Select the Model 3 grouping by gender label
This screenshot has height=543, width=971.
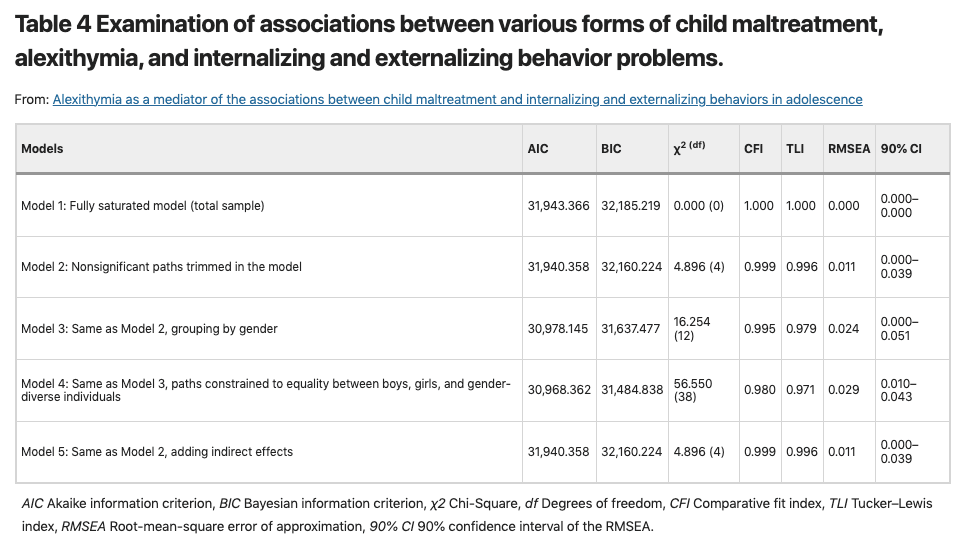pyautogui.click(x=149, y=328)
